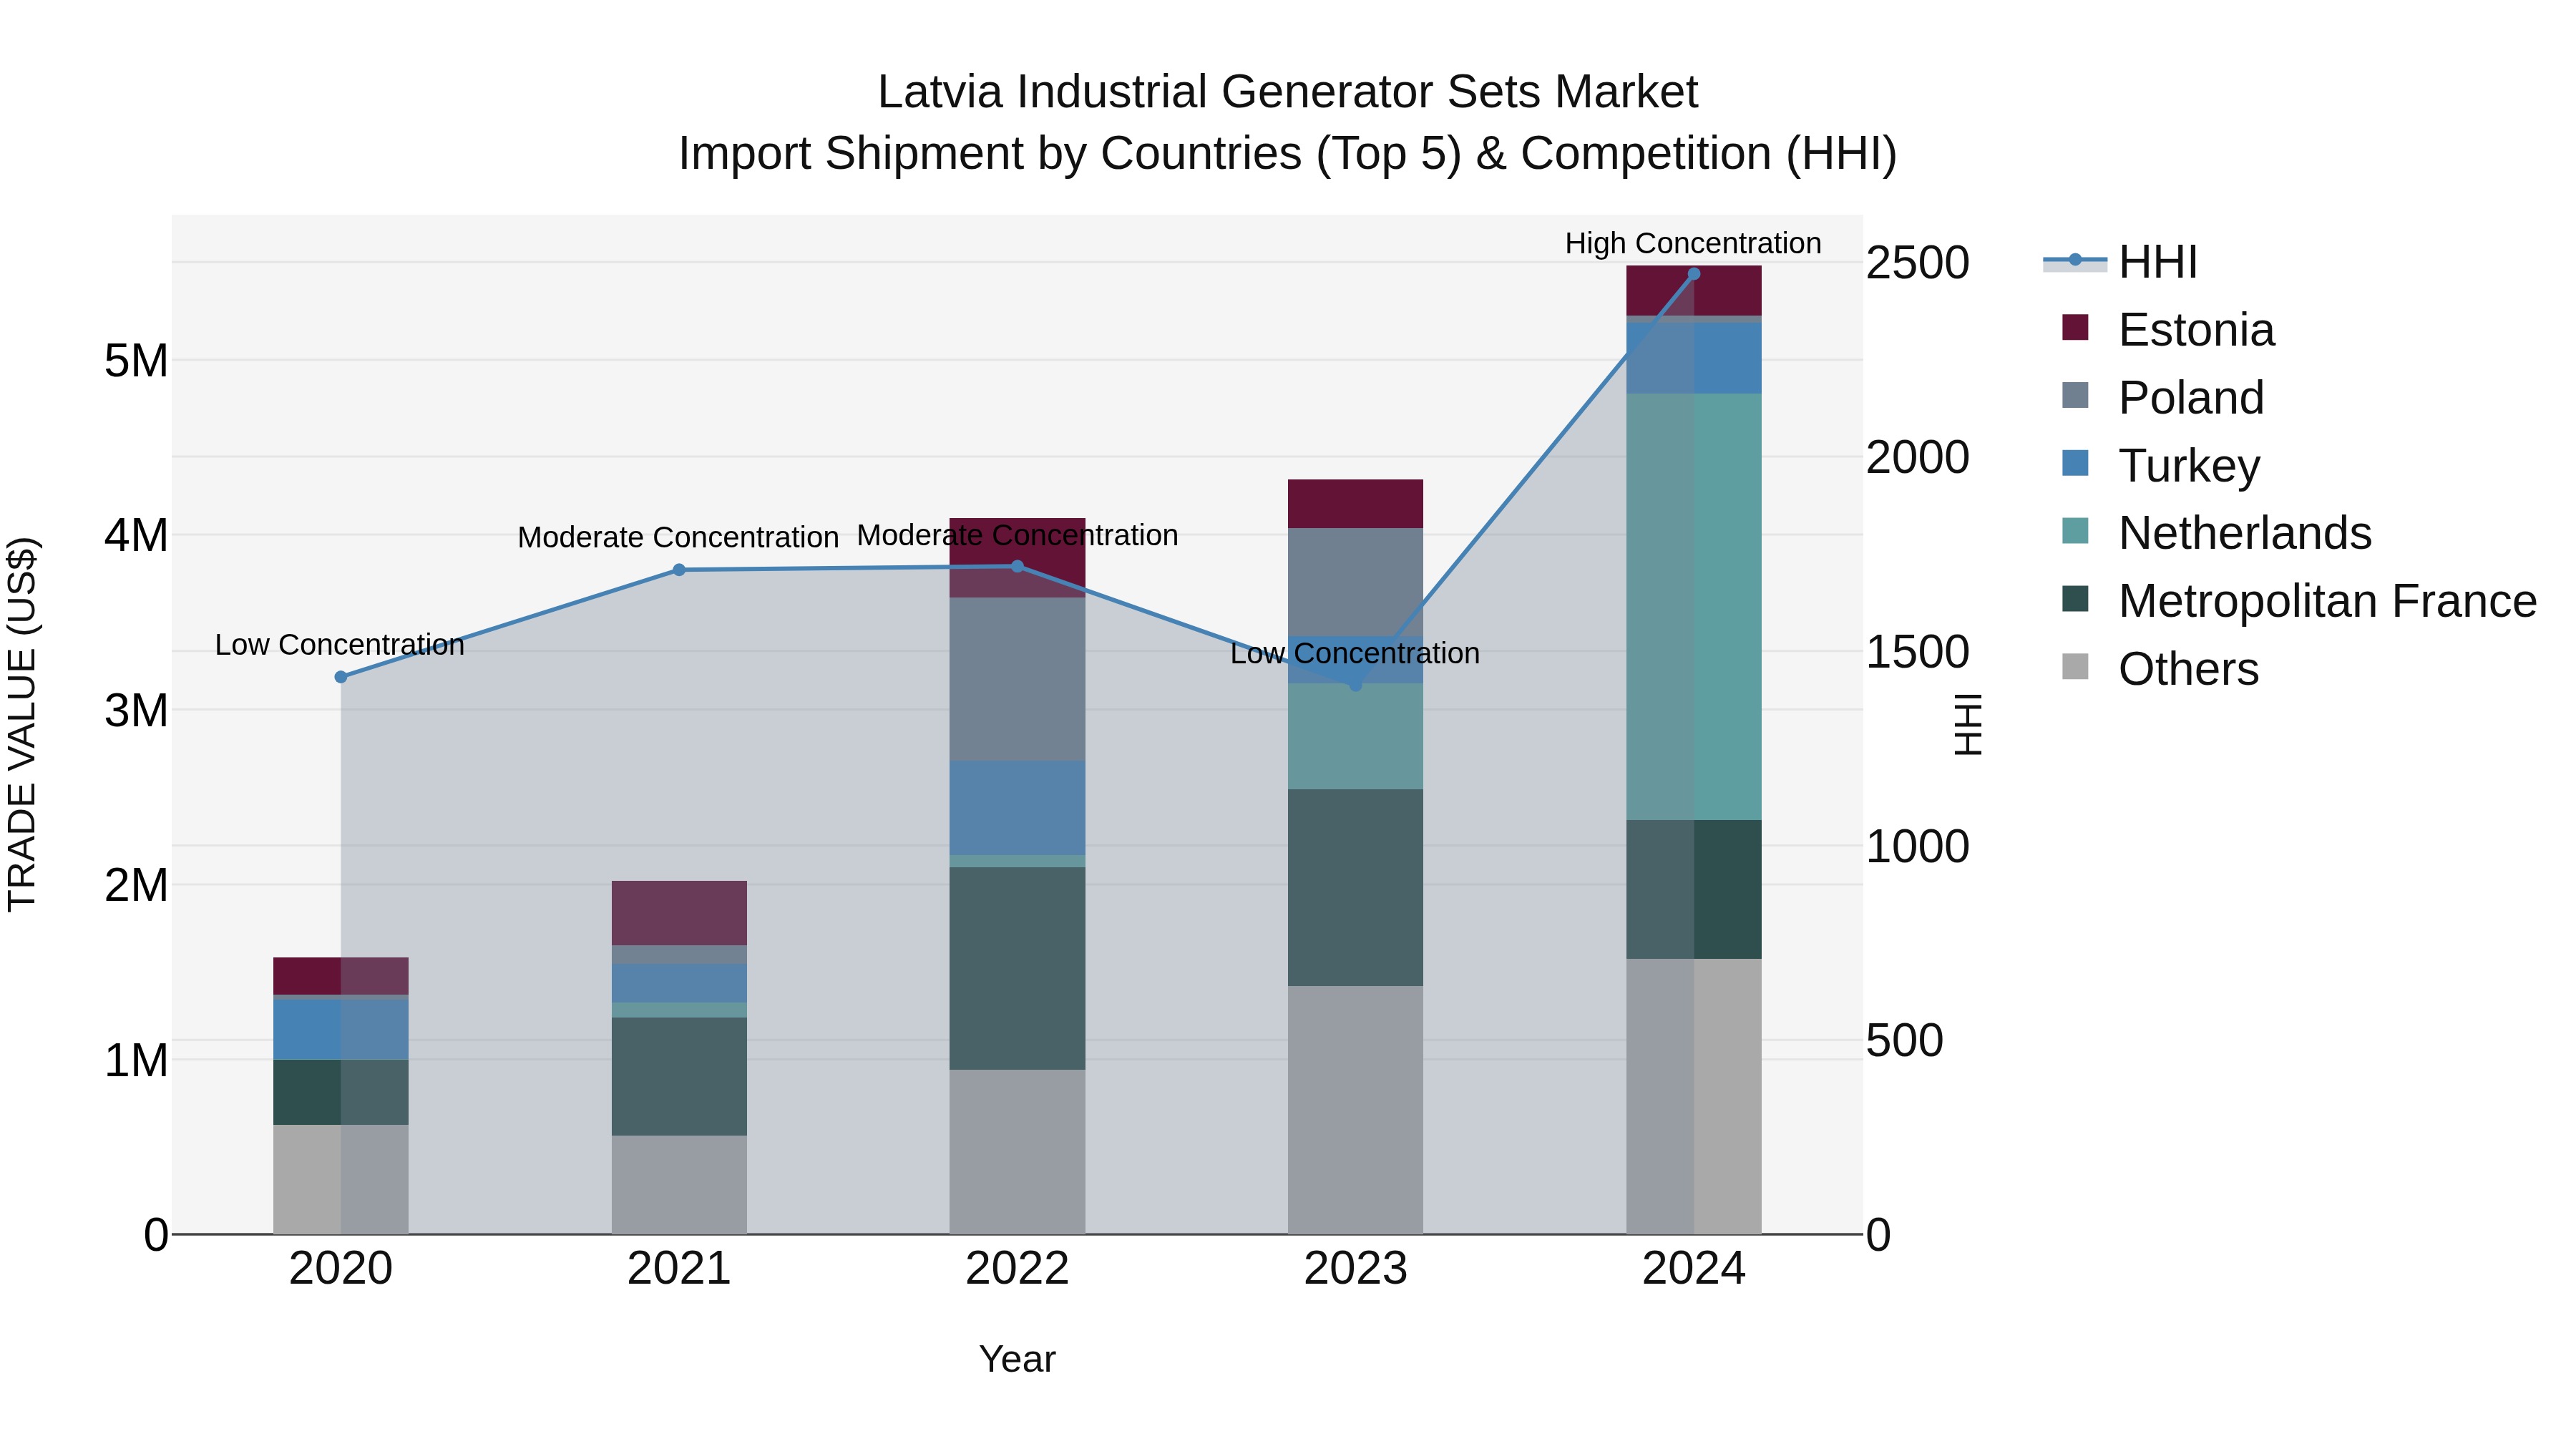
Task: Click the rotated HHI axis title
Action: pyautogui.click(x=1968, y=724)
